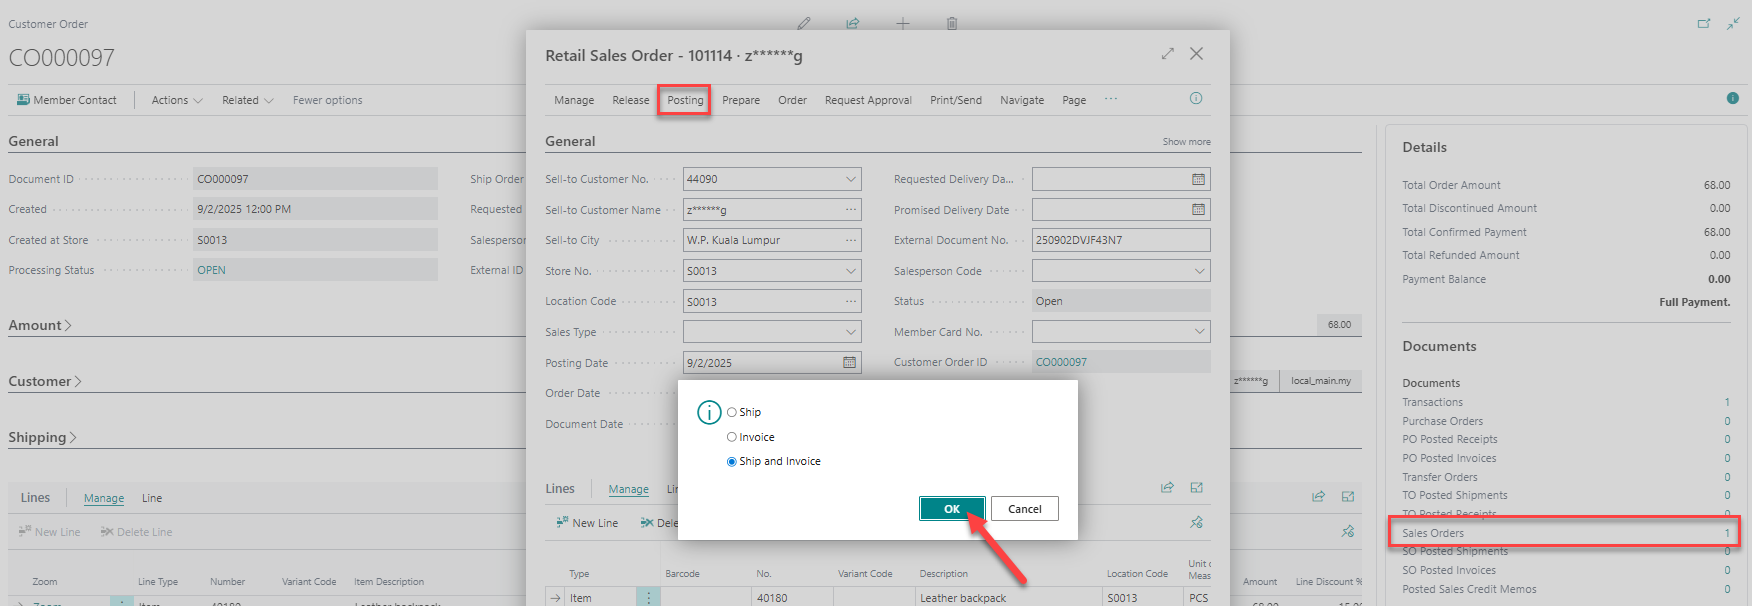This screenshot has height=606, width=1752.
Task: Open the Requested Delivery Date calendar picker
Action: coord(1198,179)
